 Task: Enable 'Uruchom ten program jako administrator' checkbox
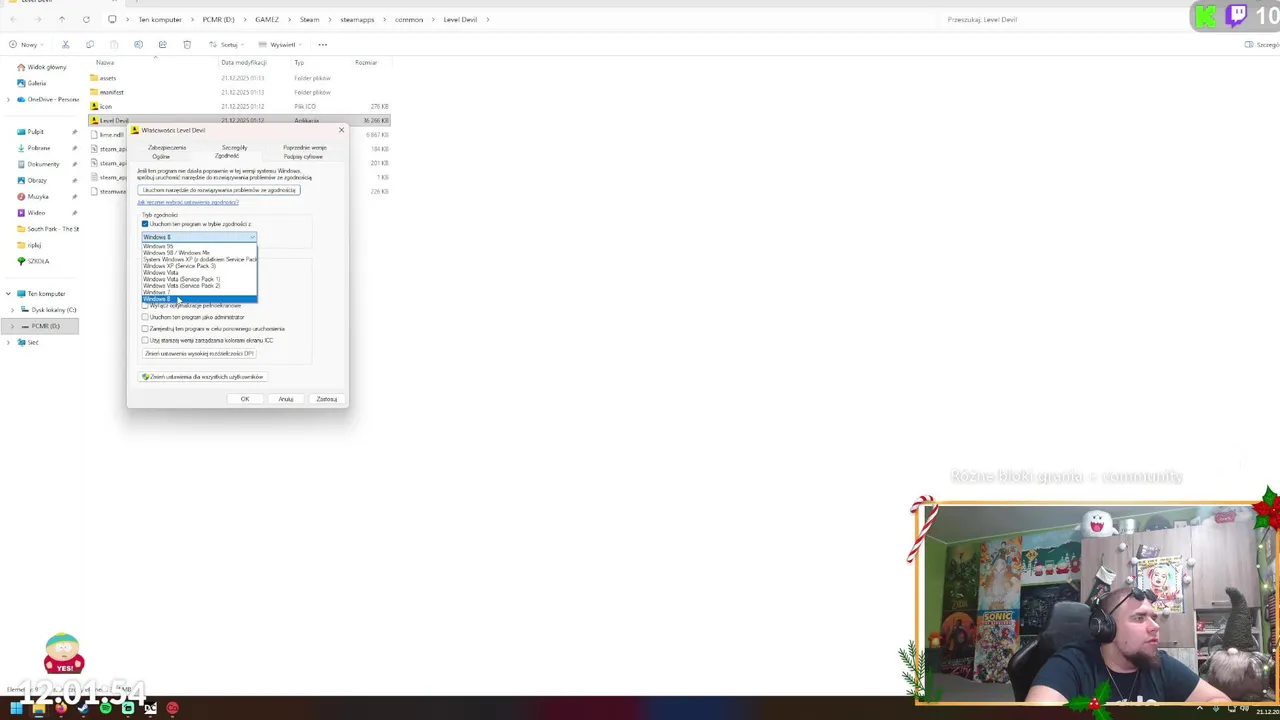point(145,317)
